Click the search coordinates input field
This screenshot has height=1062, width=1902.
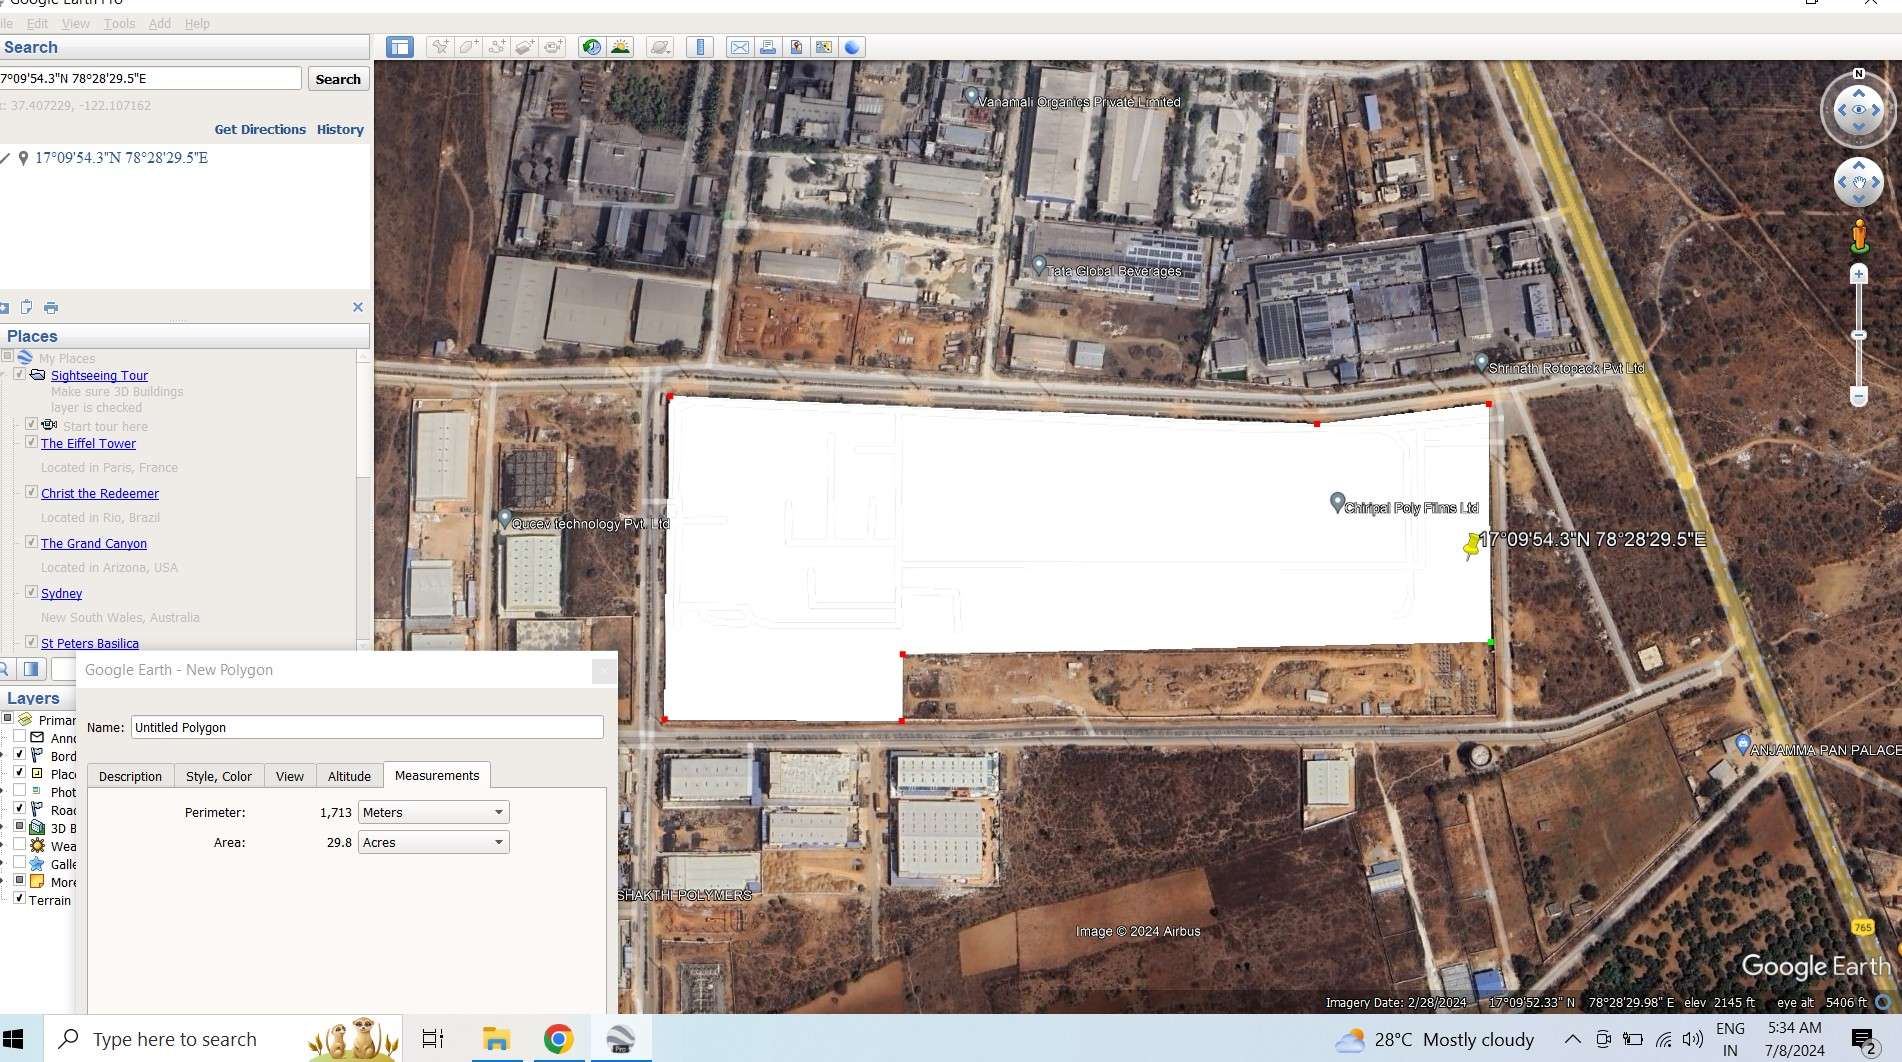pos(150,78)
